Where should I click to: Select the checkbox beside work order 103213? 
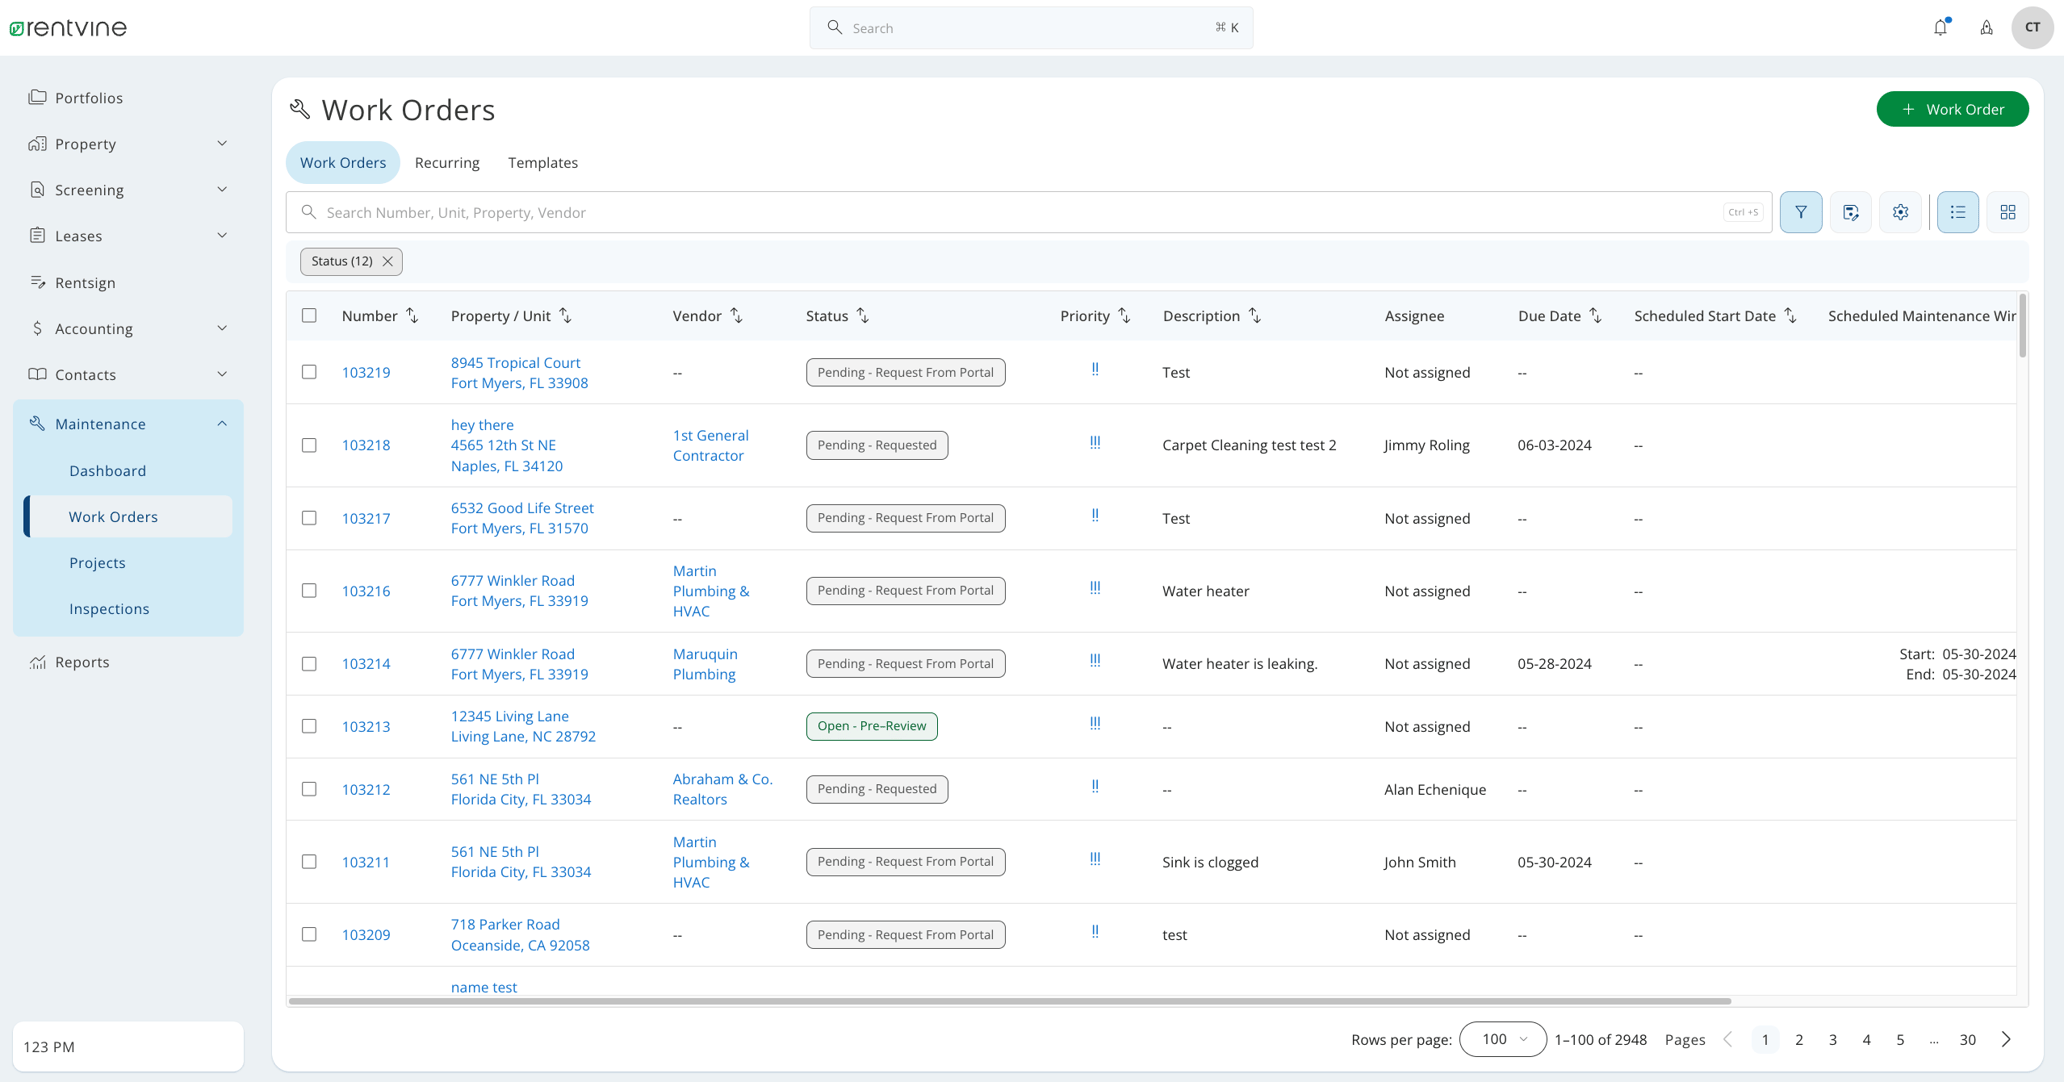[x=309, y=726]
